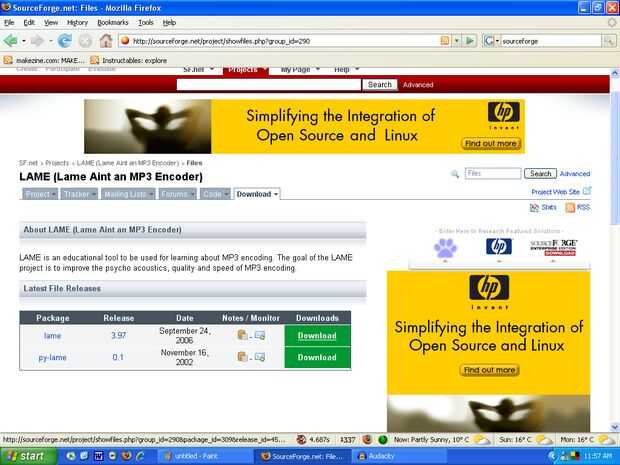Open Project Web Site link

click(561, 192)
